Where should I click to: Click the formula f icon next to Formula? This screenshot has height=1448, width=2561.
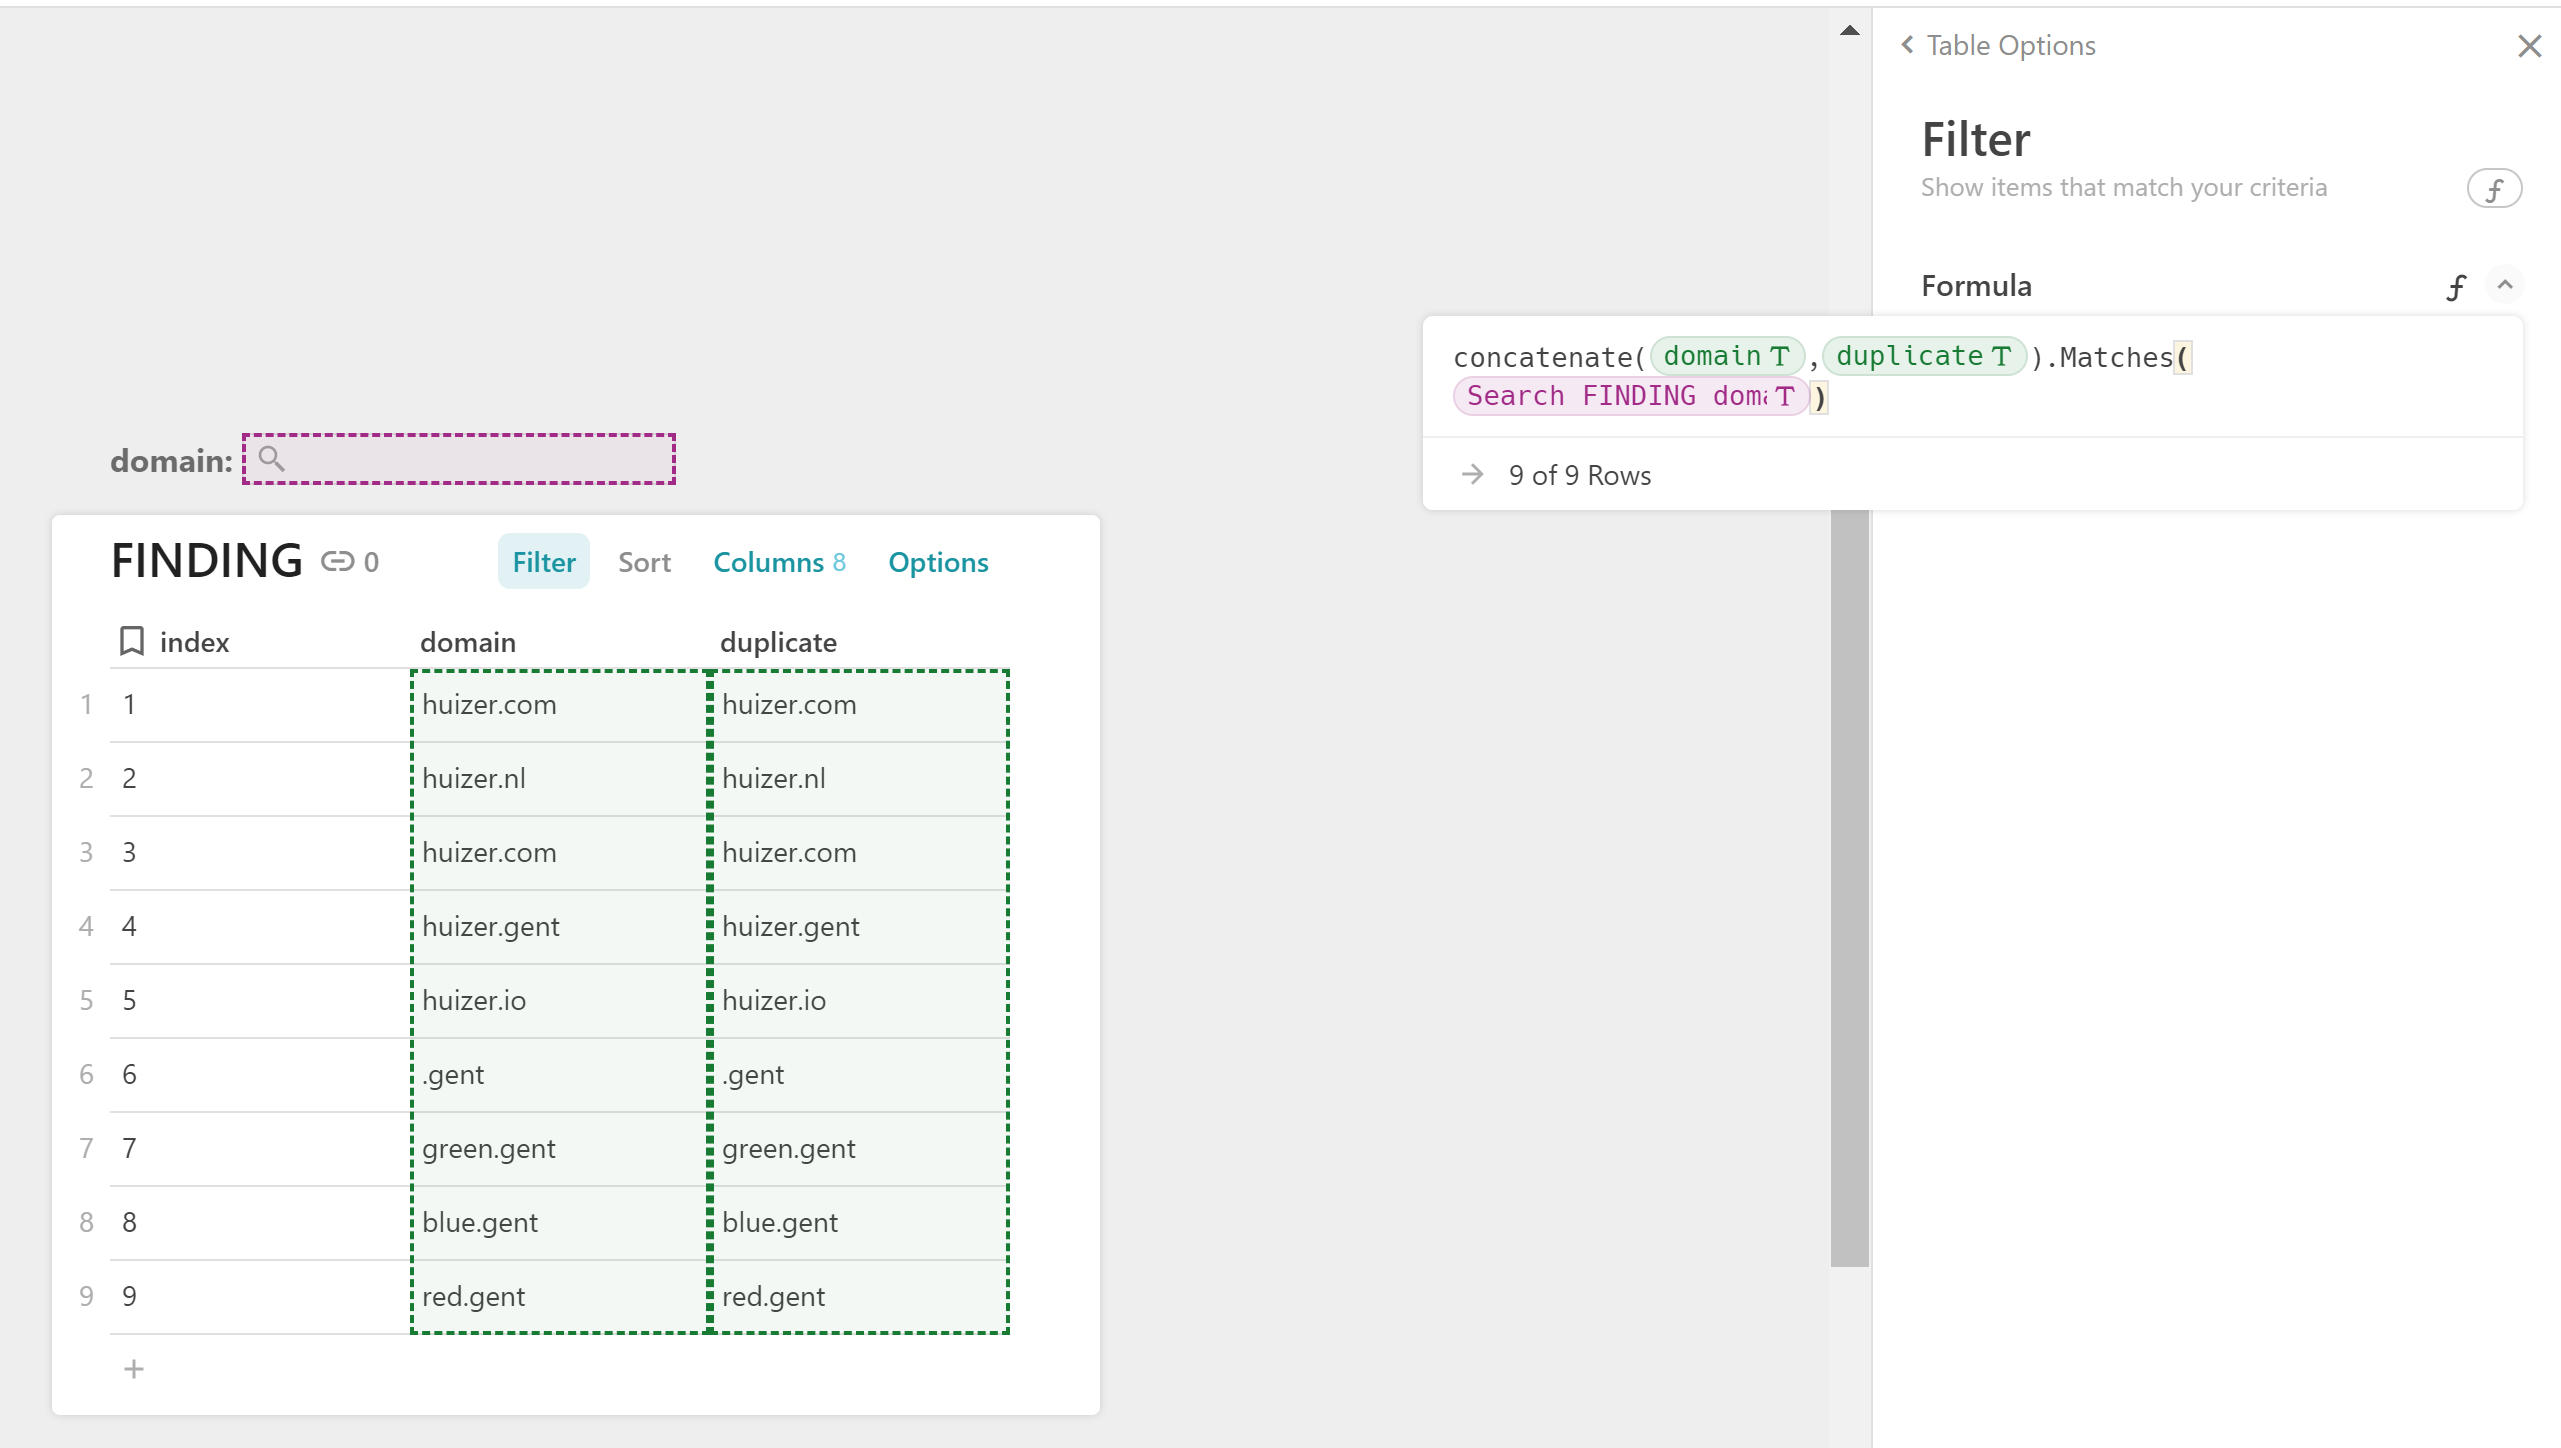coord(2456,287)
